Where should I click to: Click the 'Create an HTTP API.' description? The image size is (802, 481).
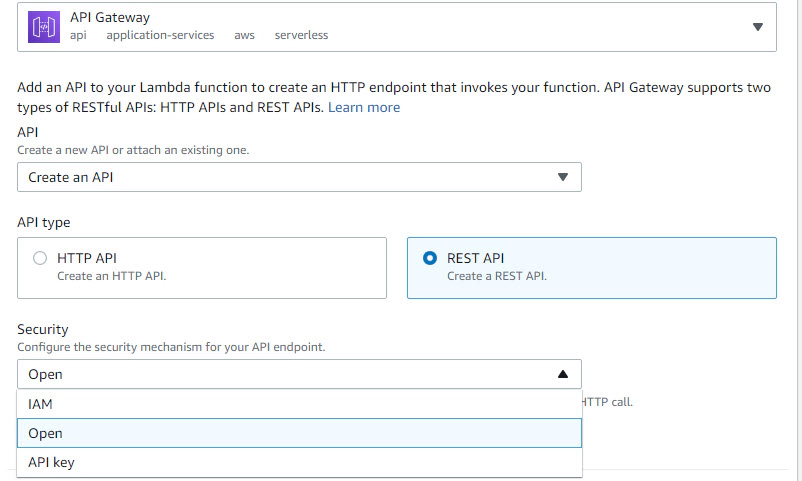(x=112, y=276)
